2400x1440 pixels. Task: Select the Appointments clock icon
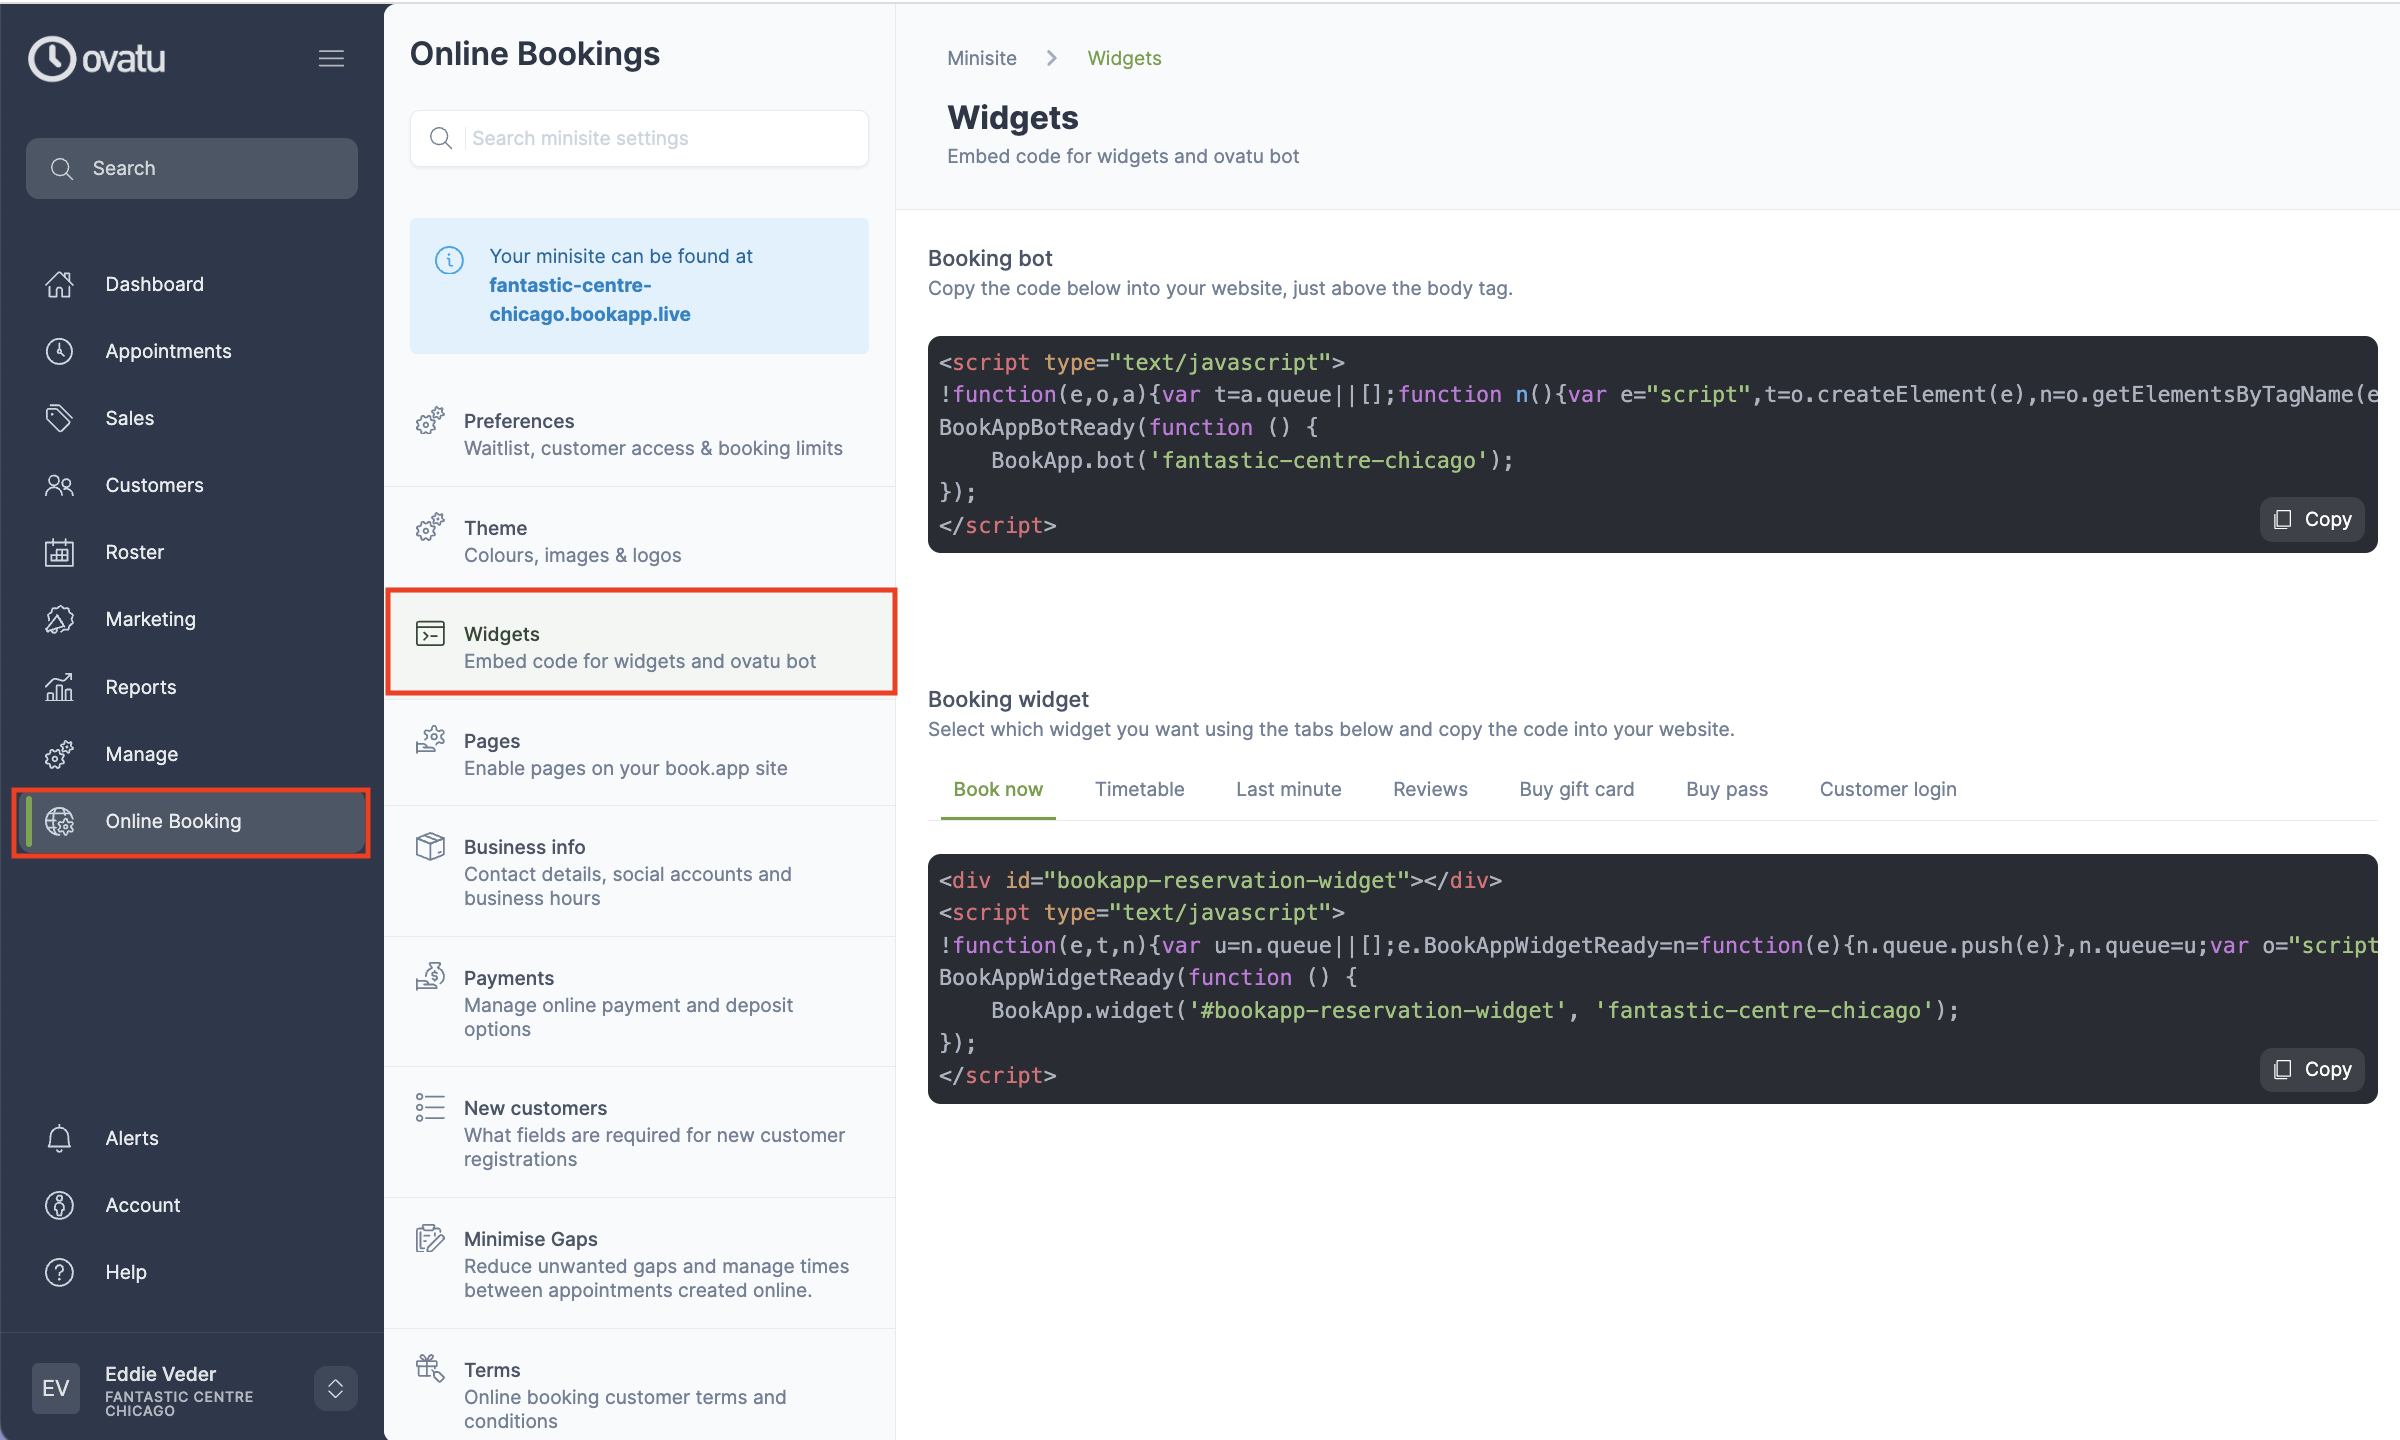coord(59,351)
